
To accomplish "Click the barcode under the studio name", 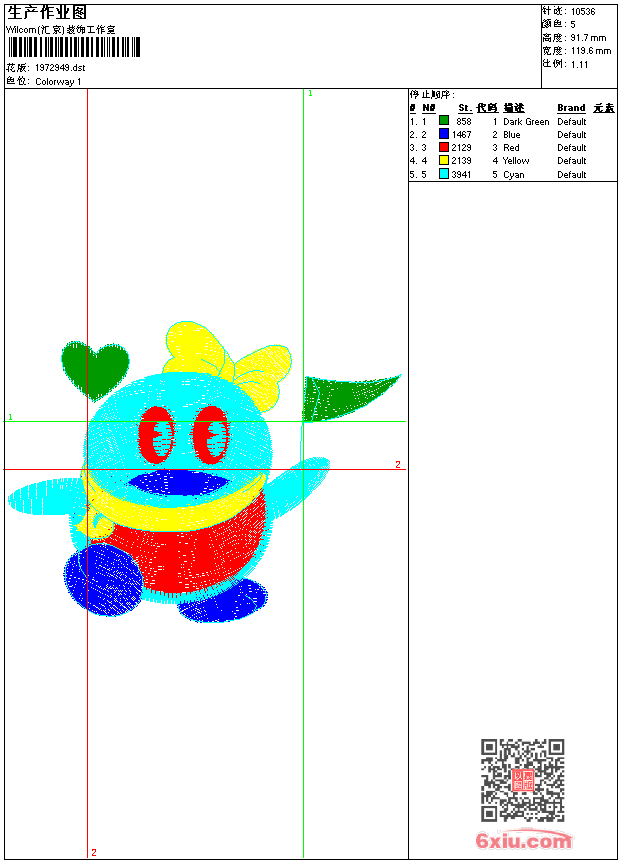I will tap(74, 47).
